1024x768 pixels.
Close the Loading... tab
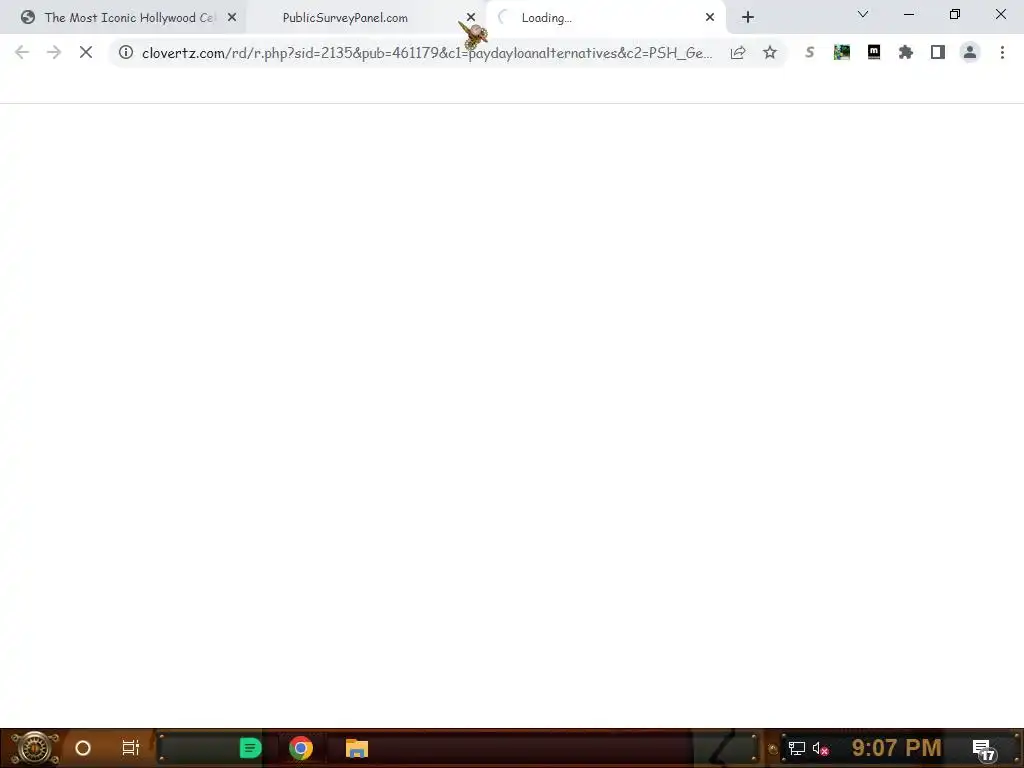pos(710,18)
